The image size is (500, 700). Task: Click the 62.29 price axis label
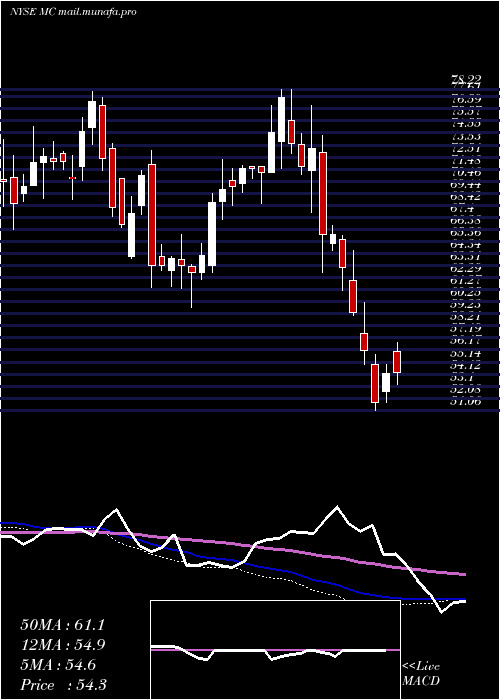click(466, 268)
